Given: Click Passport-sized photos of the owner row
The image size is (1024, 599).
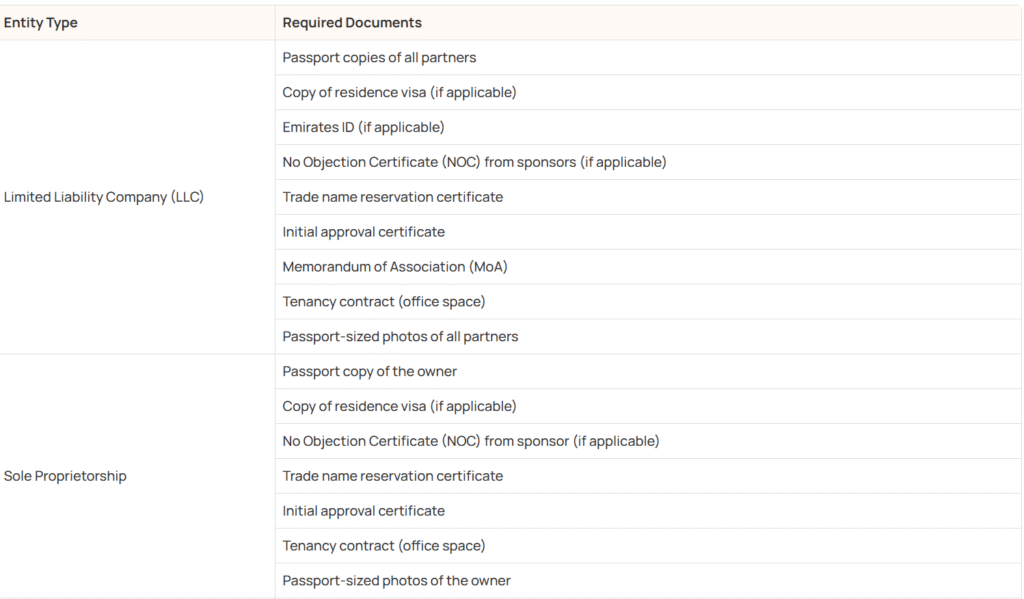Looking at the screenshot, I should (648, 581).
